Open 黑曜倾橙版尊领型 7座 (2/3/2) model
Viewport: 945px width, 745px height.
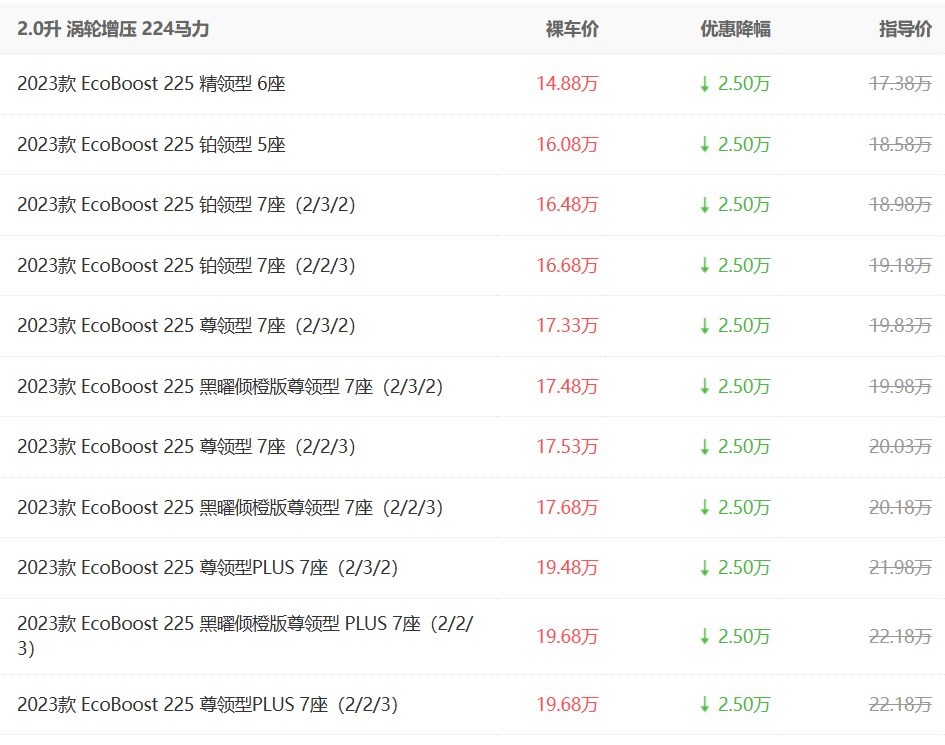[x=230, y=386]
